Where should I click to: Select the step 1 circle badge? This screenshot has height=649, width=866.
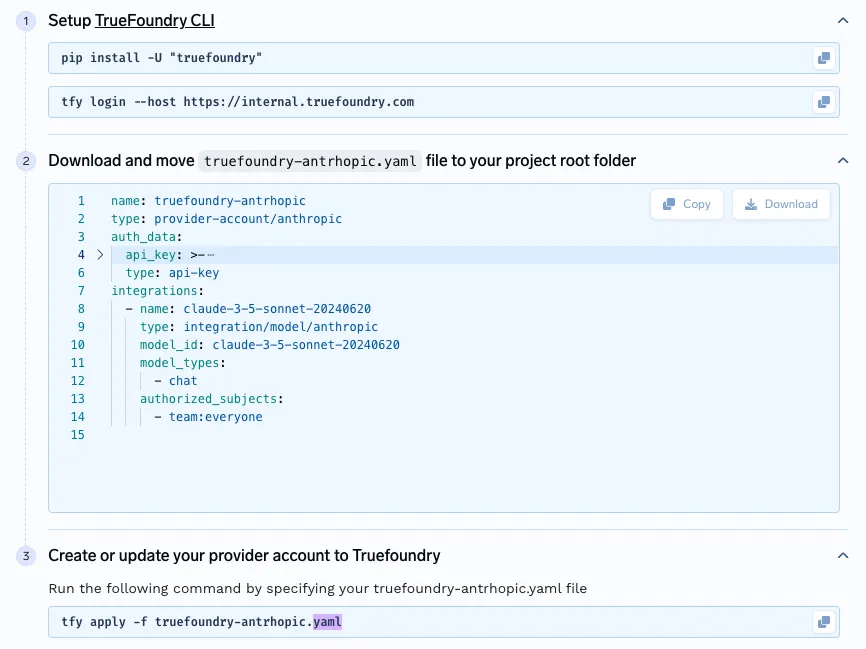click(25, 20)
